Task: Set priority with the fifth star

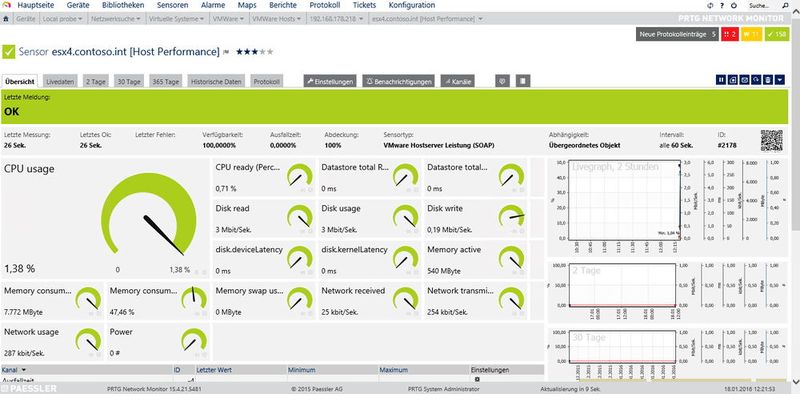Action: [270, 52]
